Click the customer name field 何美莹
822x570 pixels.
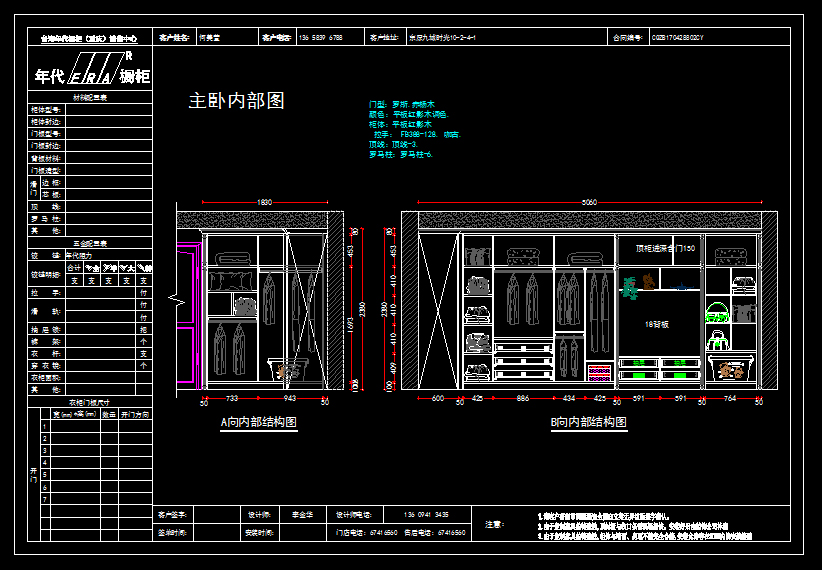[210, 37]
